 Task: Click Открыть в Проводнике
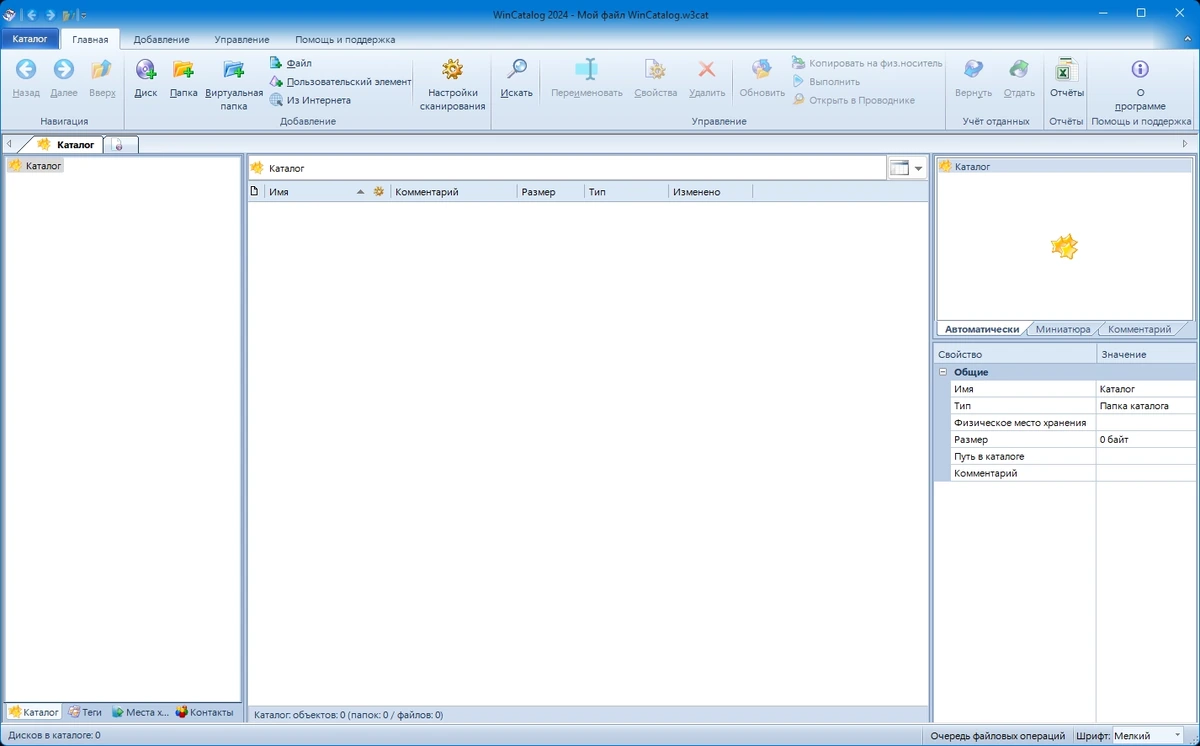tap(853, 100)
